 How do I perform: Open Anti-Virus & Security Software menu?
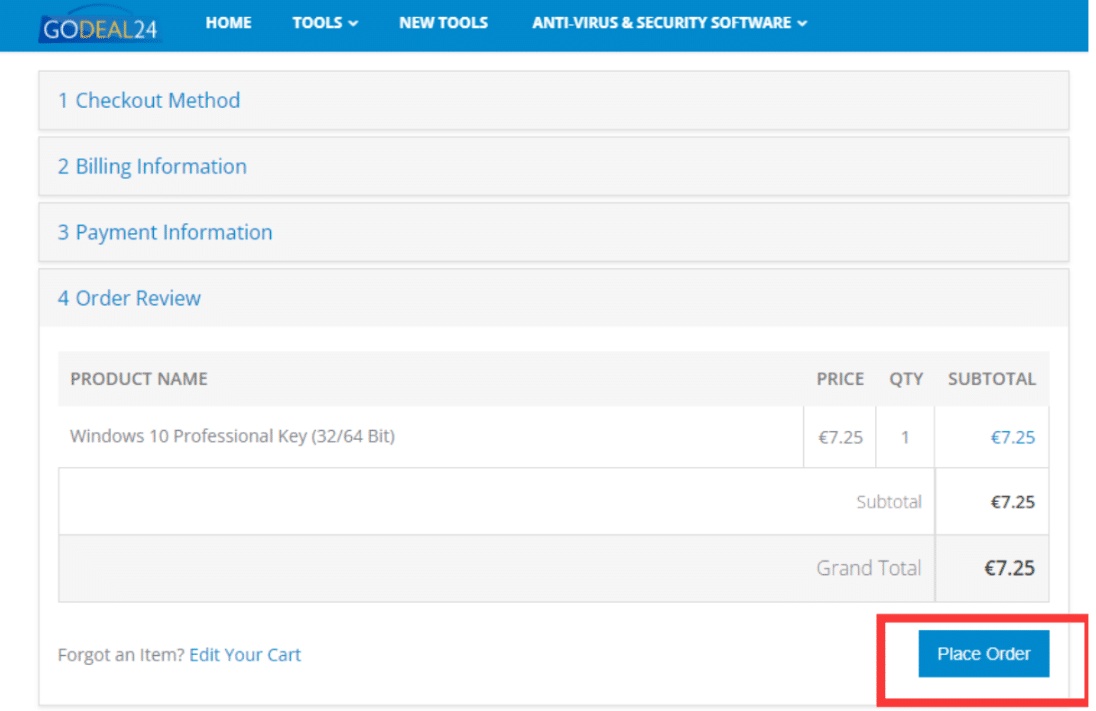coord(669,23)
